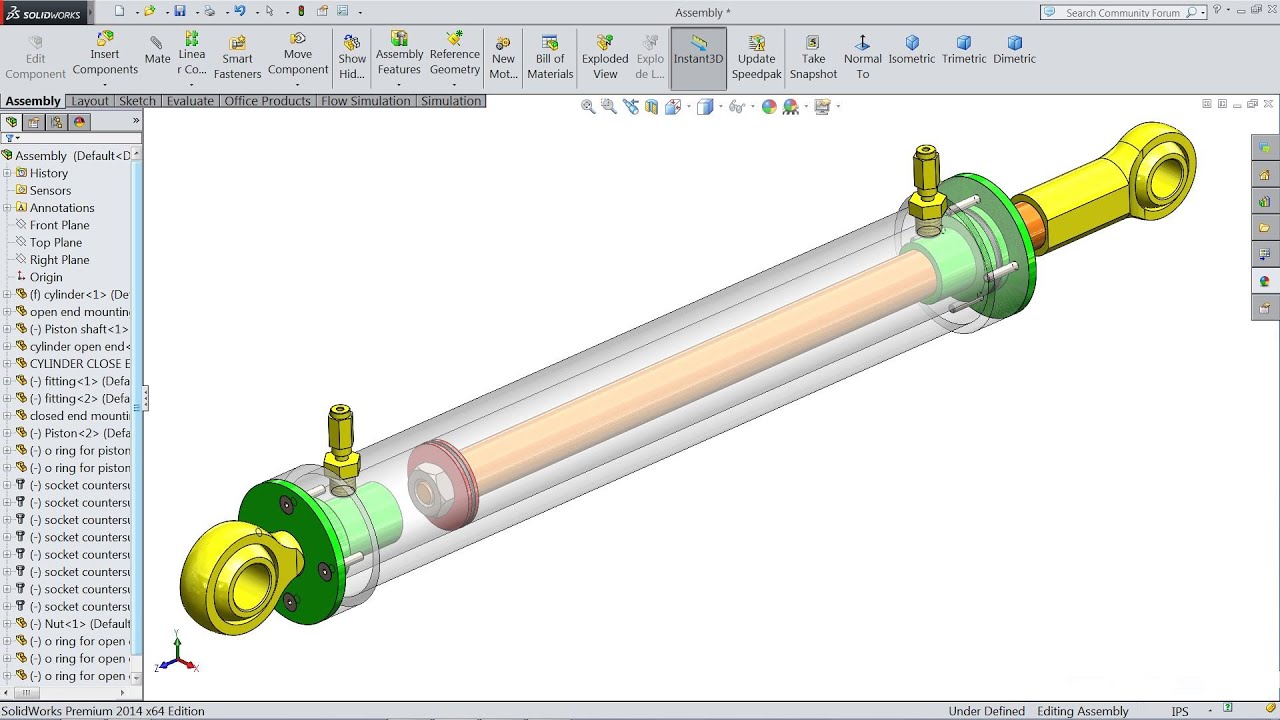Expand the Annotations tree node
The image size is (1280, 720).
click(x=7, y=208)
